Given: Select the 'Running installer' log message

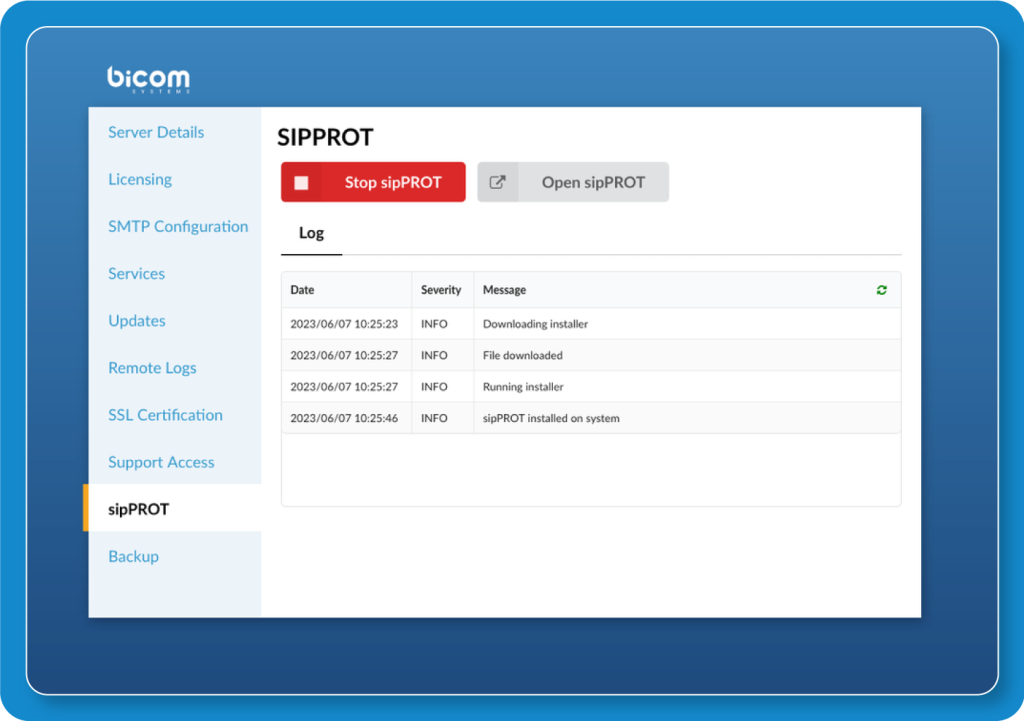Looking at the screenshot, I should 523,387.
